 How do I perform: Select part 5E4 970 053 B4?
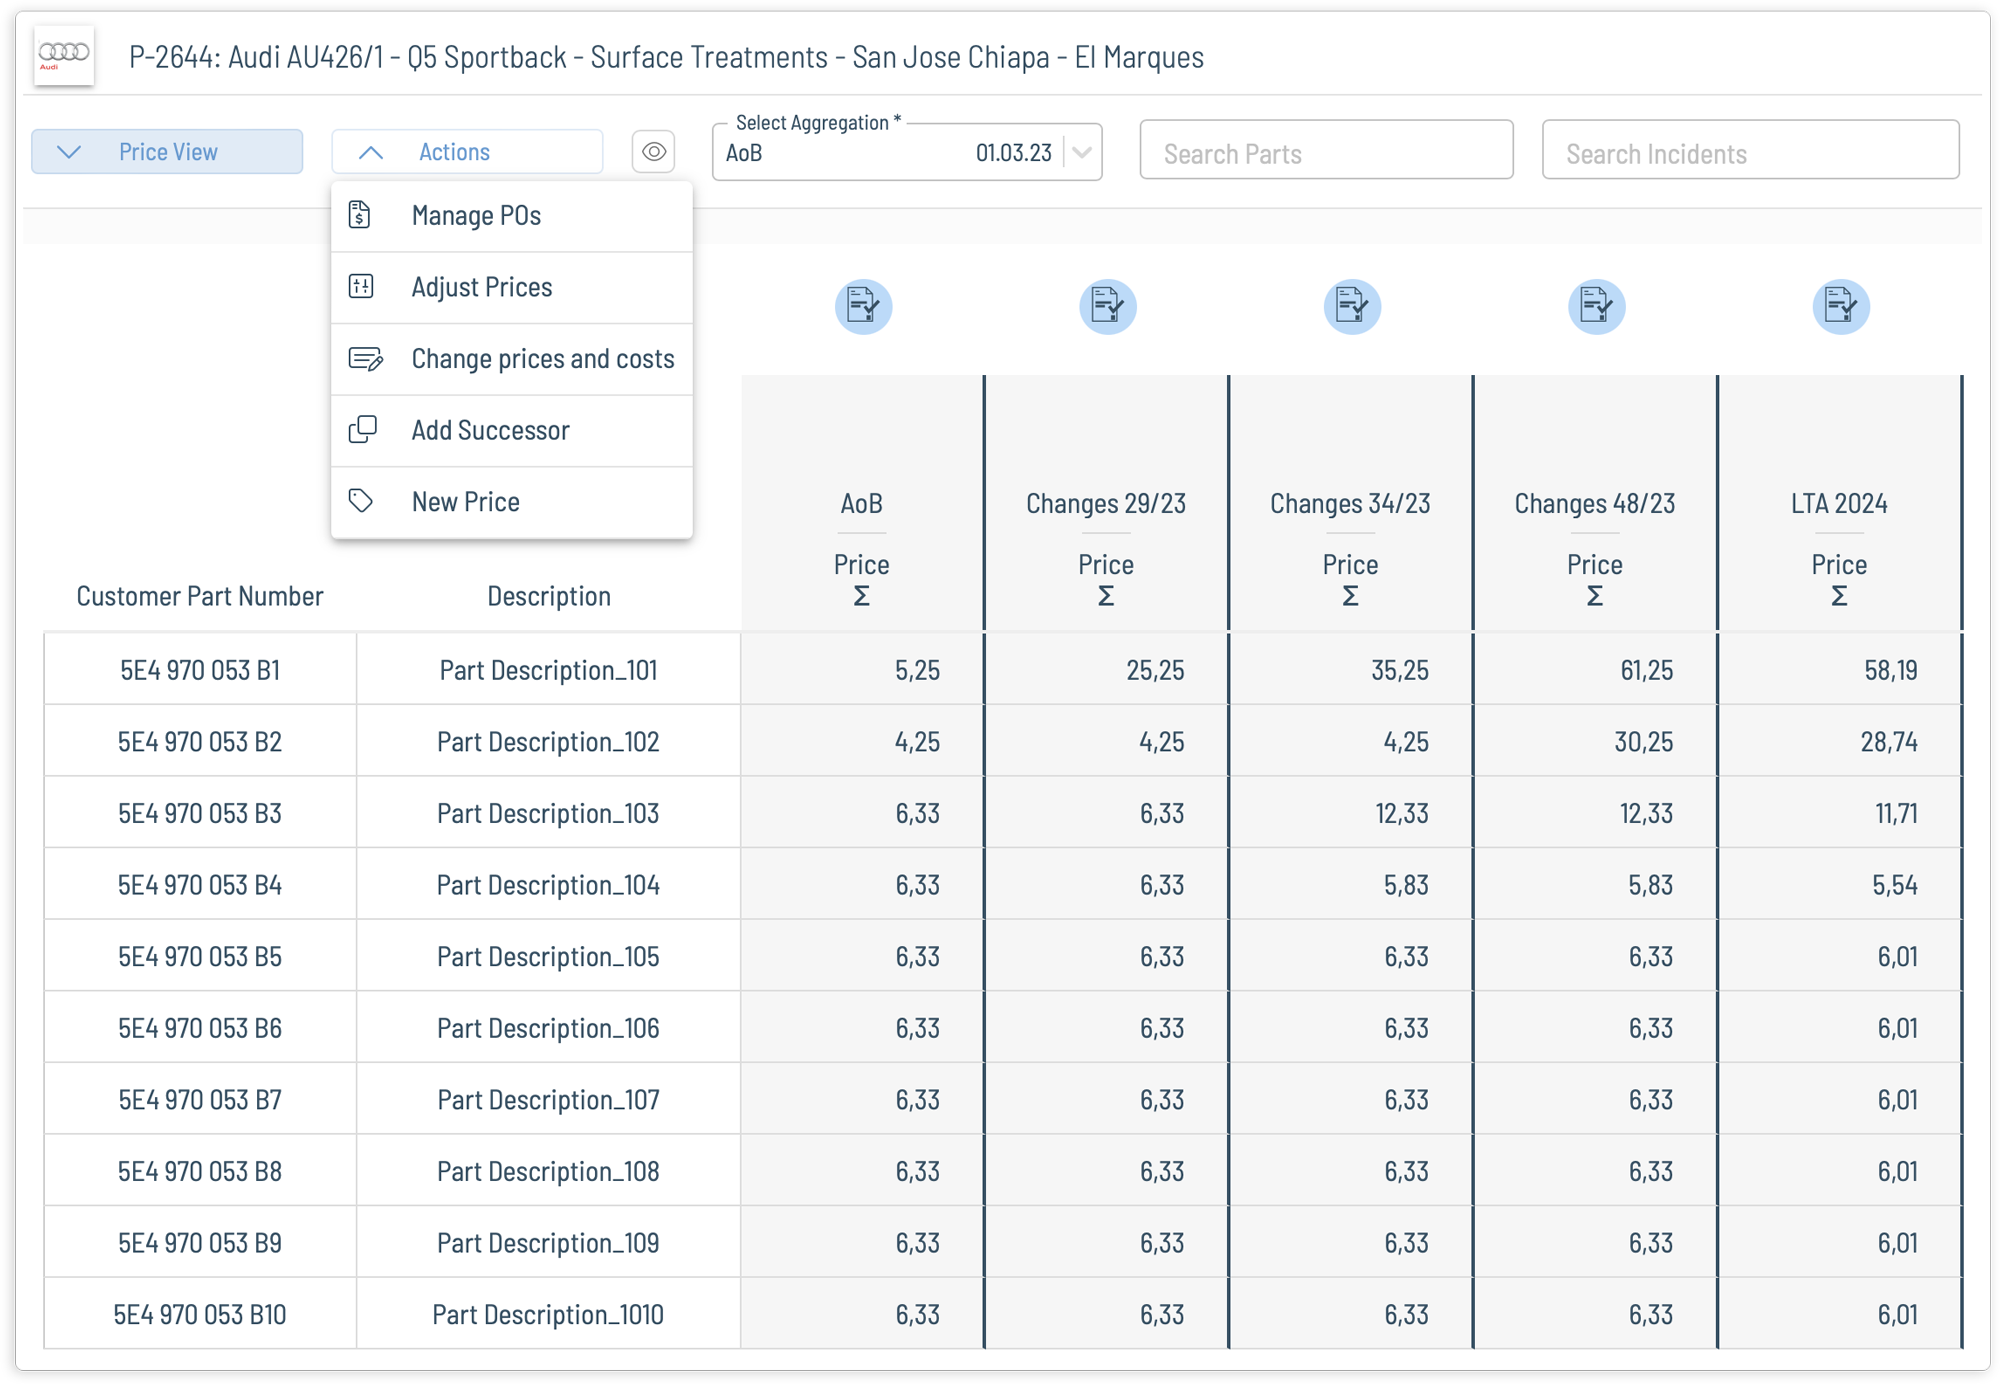click(x=200, y=885)
